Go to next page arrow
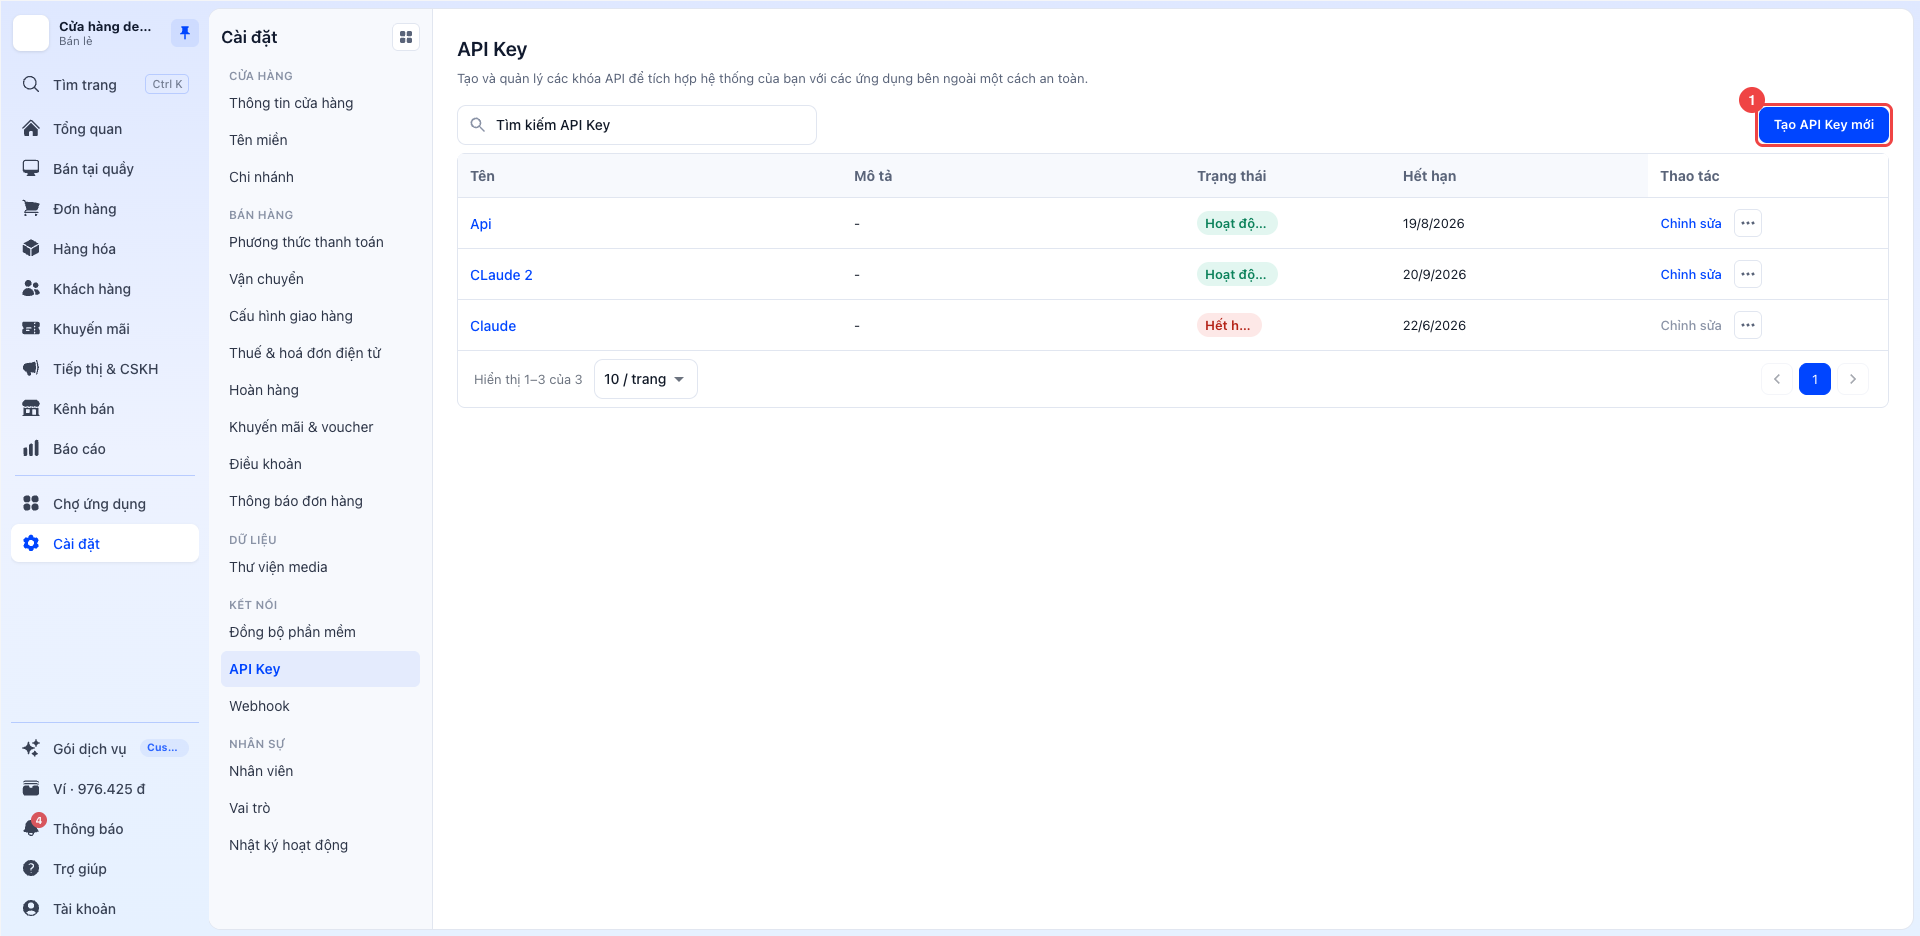 pyautogui.click(x=1852, y=379)
